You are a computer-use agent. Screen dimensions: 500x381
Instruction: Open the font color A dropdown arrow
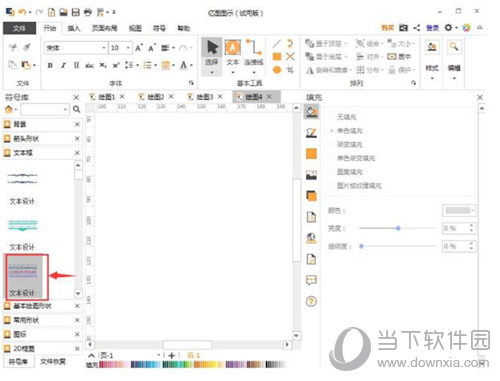click(x=191, y=65)
